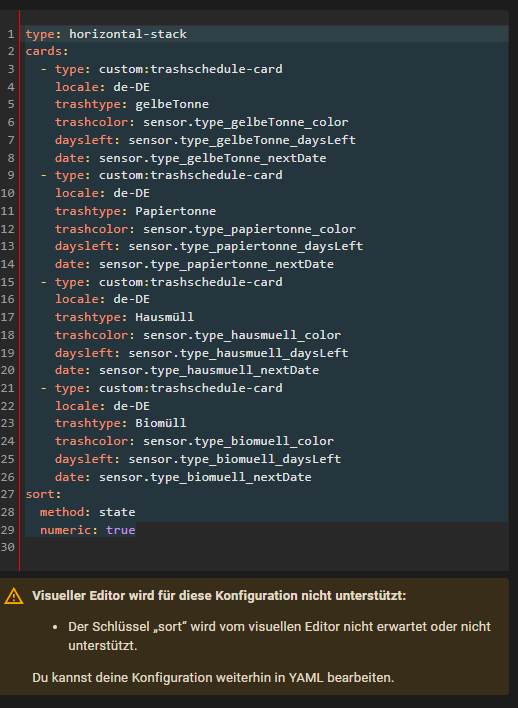This screenshot has width=518, height=708.
Task: Click 'custom:trashschedule-card' on line 21
Action: [x=191, y=388]
